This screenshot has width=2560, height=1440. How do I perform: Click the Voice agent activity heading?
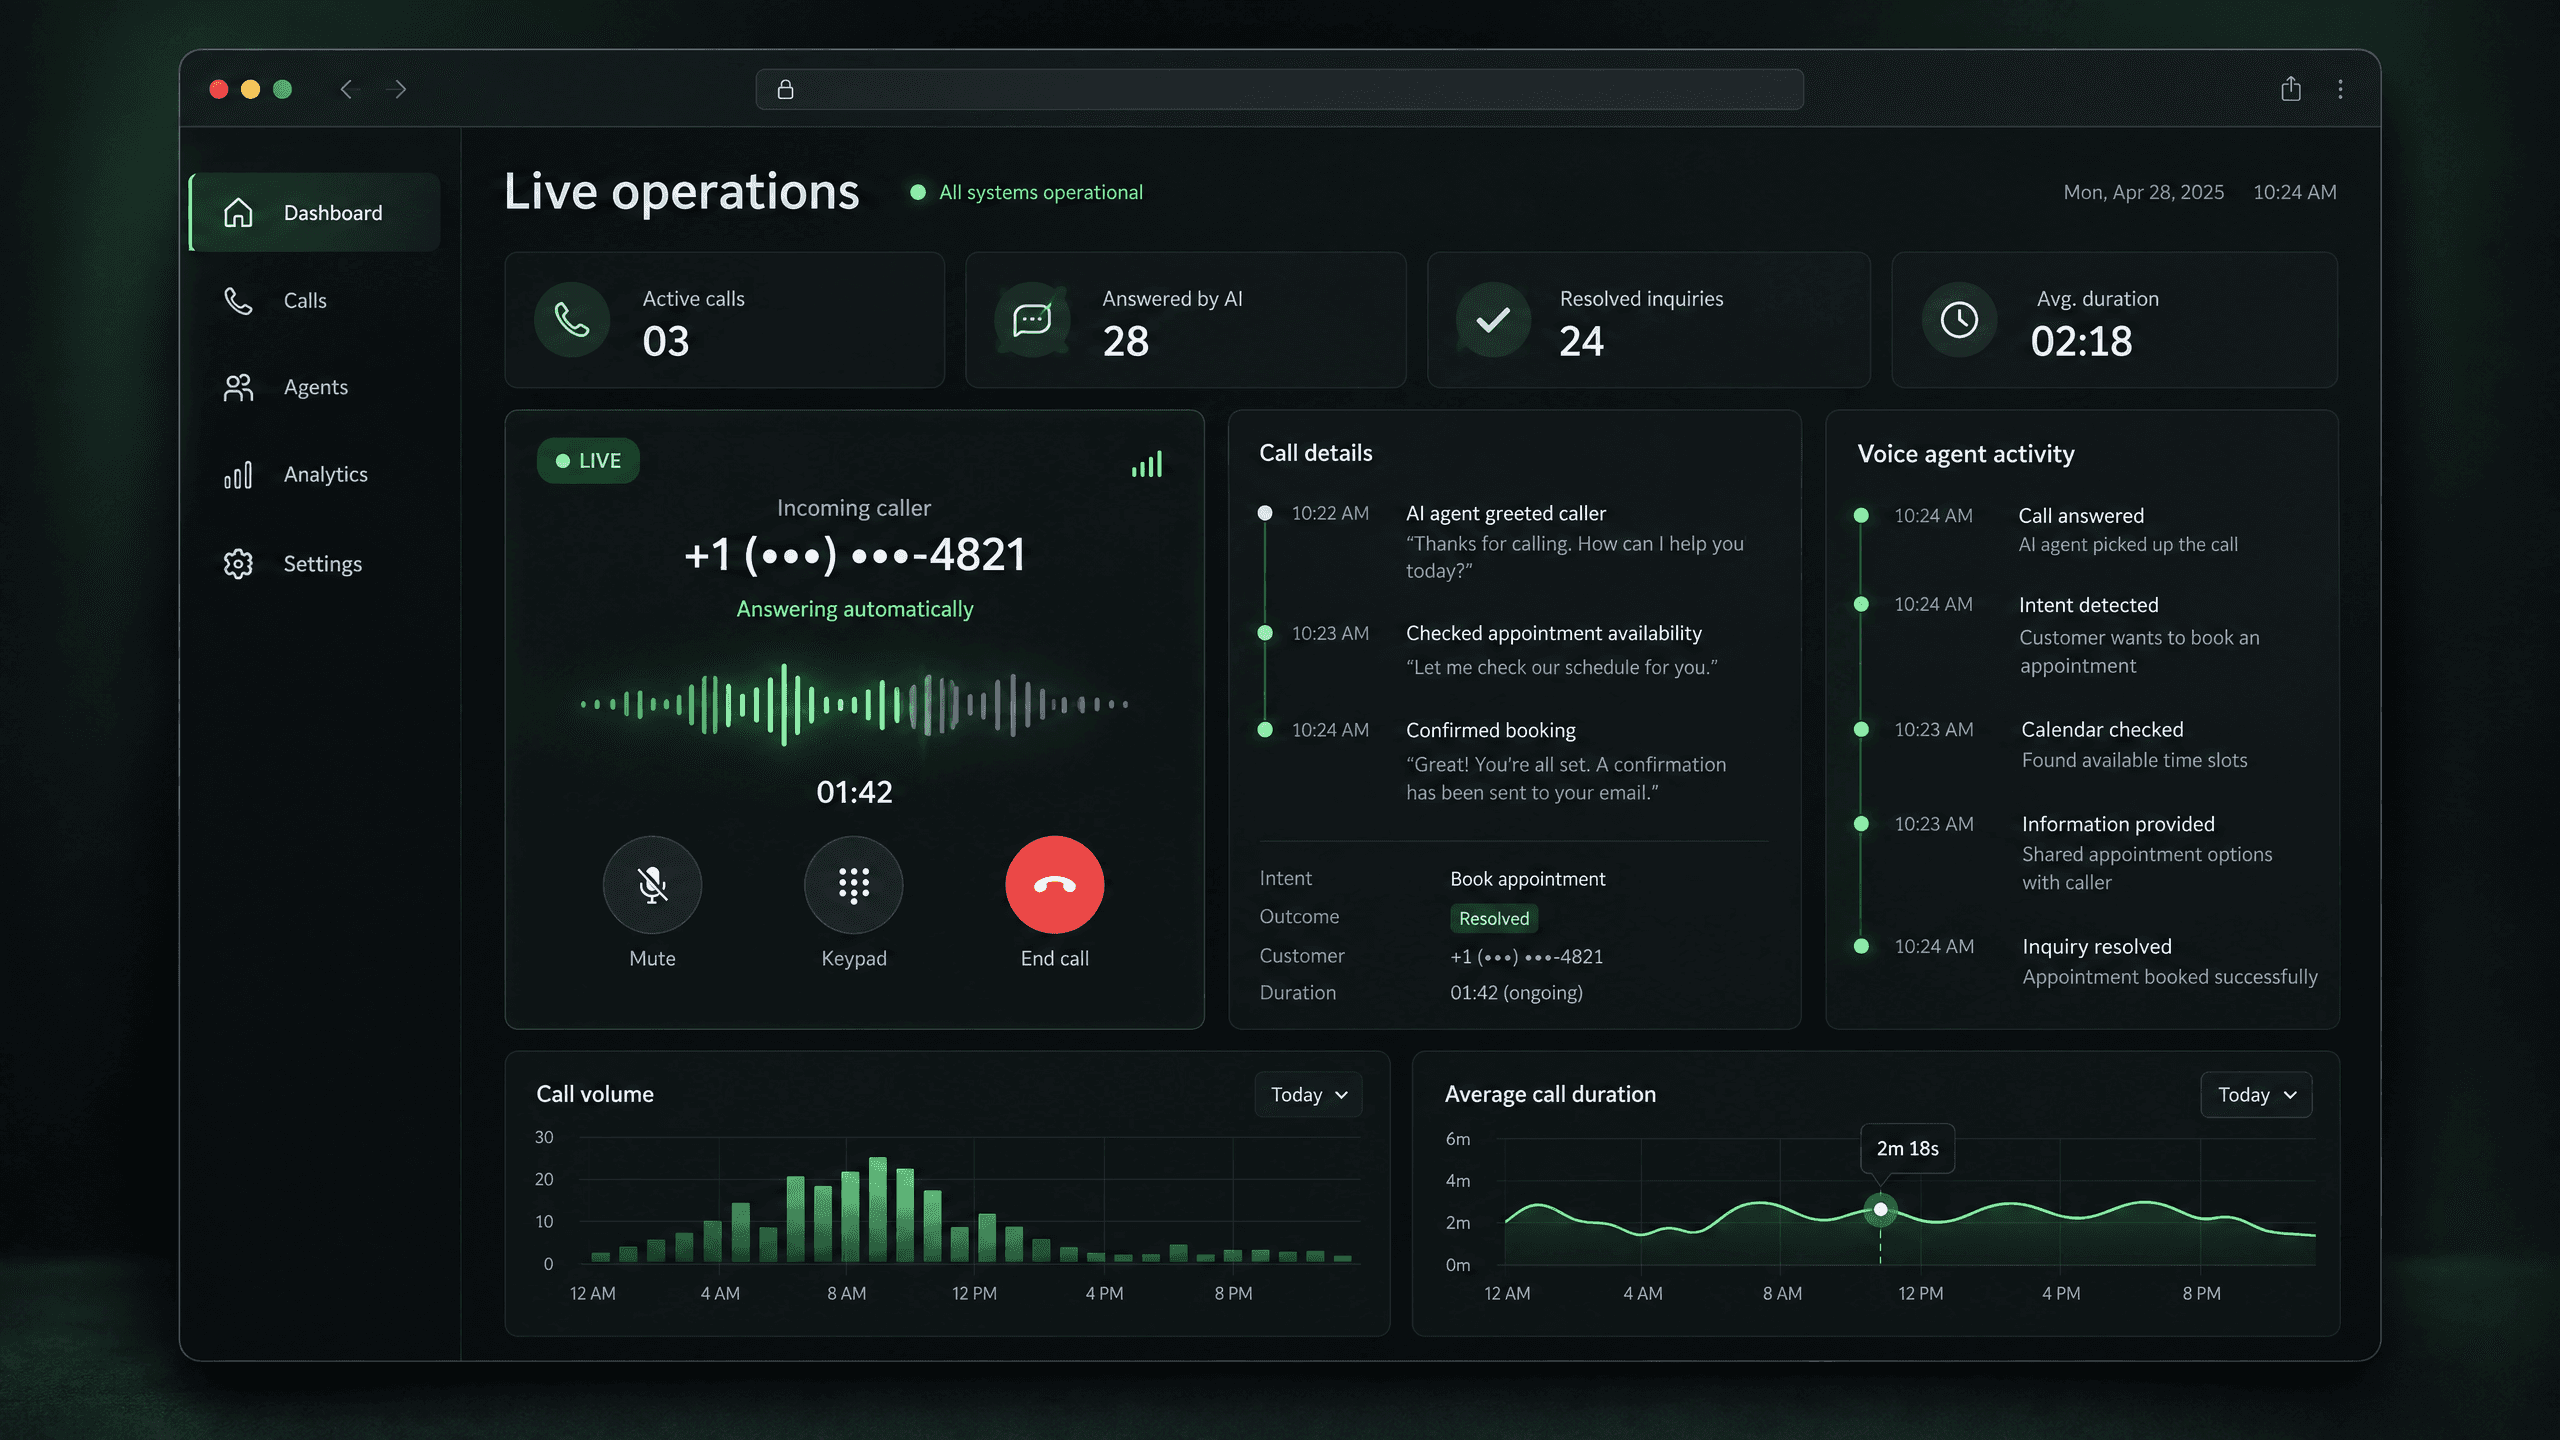(x=1966, y=454)
